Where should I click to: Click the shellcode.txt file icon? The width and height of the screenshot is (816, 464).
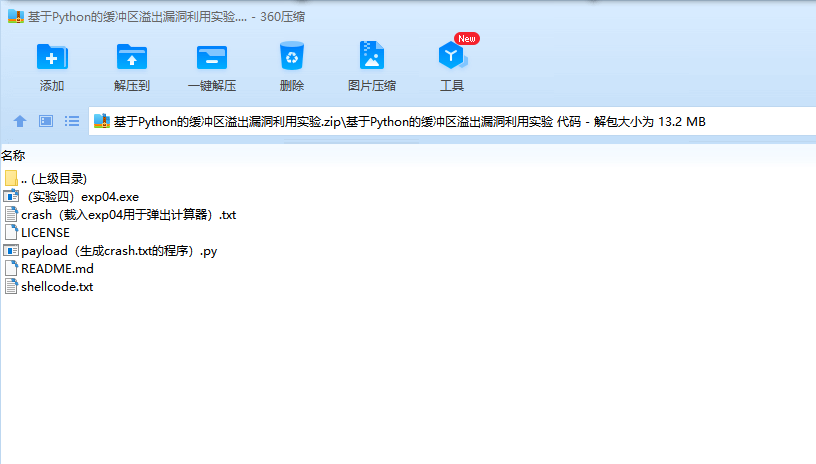click(x=11, y=286)
